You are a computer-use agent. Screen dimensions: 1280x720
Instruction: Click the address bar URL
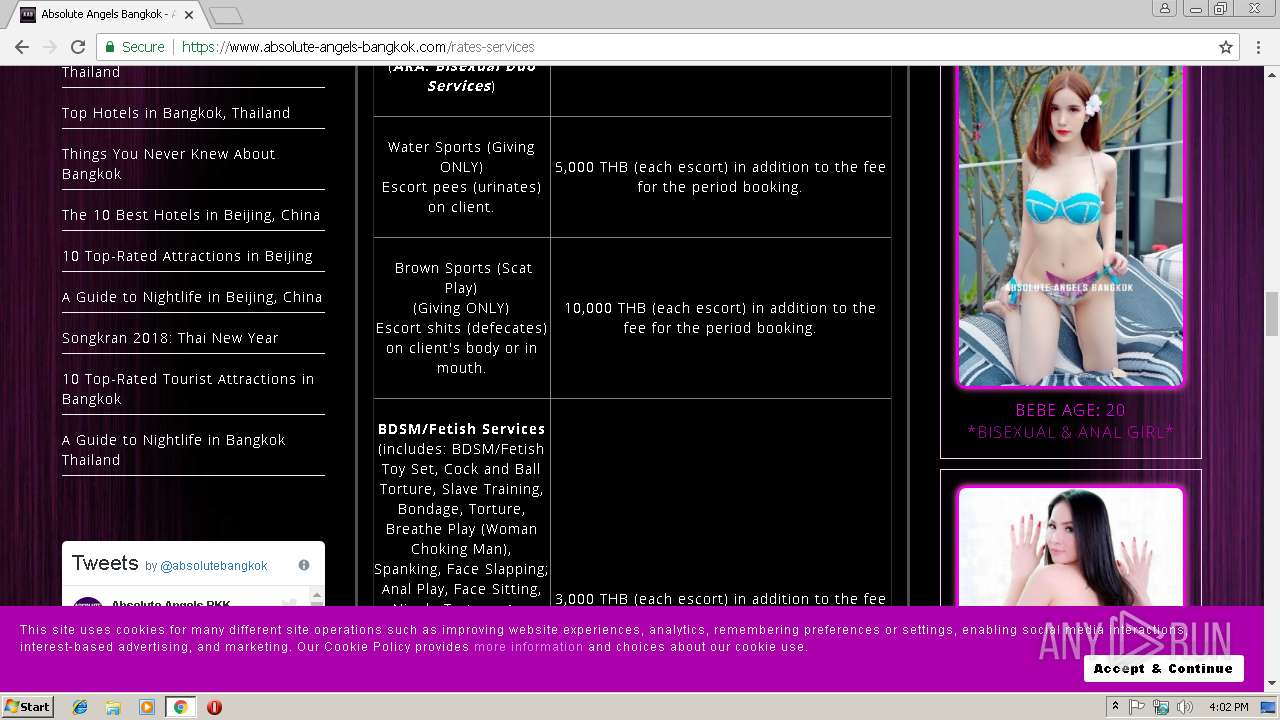(358, 47)
